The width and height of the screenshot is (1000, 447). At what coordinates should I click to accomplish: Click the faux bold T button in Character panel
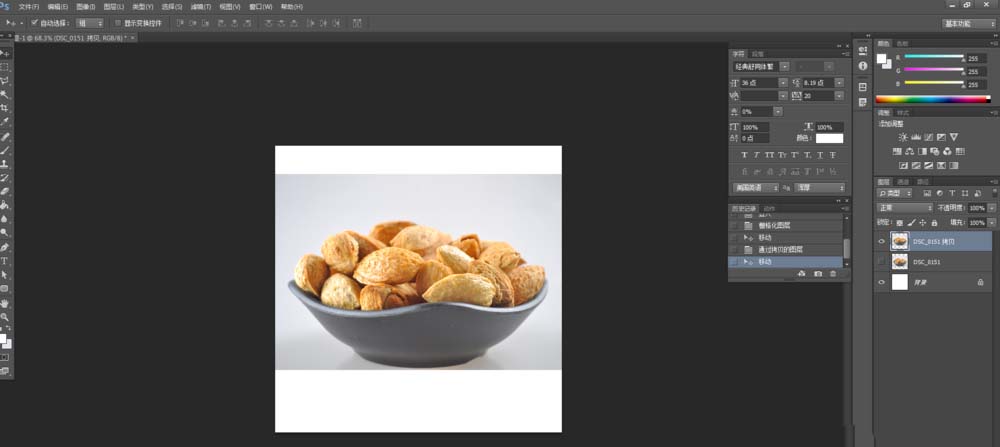(x=744, y=156)
